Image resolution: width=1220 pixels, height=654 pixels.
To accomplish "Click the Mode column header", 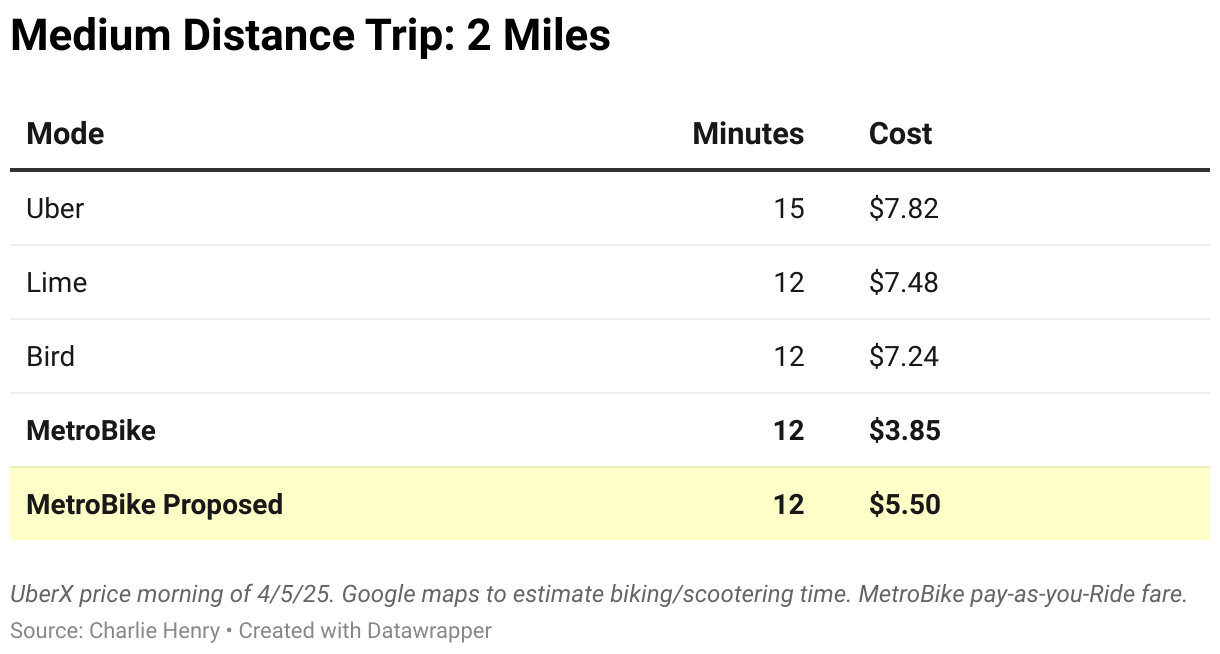I will (x=65, y=134).
